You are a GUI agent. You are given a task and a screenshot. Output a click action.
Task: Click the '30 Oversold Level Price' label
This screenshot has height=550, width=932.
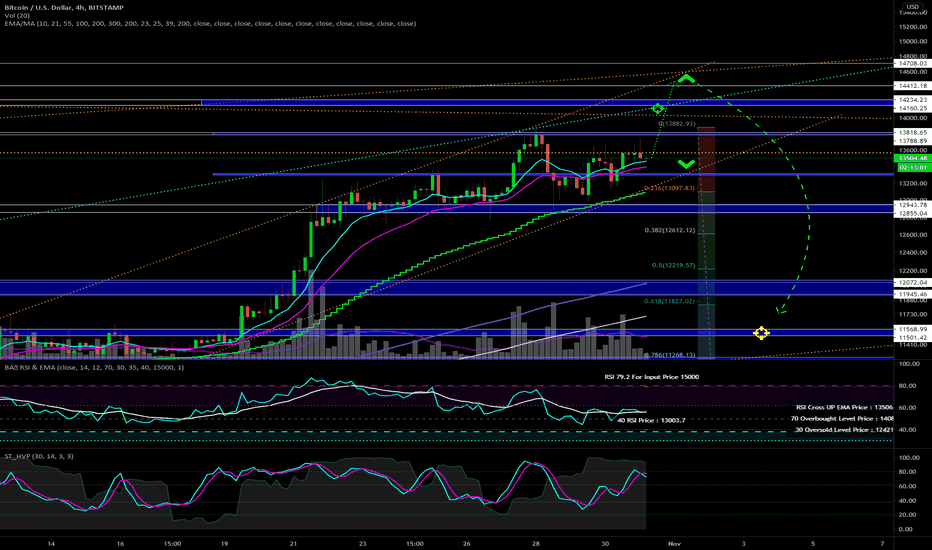pyautogui.click(x=844, y=429)
